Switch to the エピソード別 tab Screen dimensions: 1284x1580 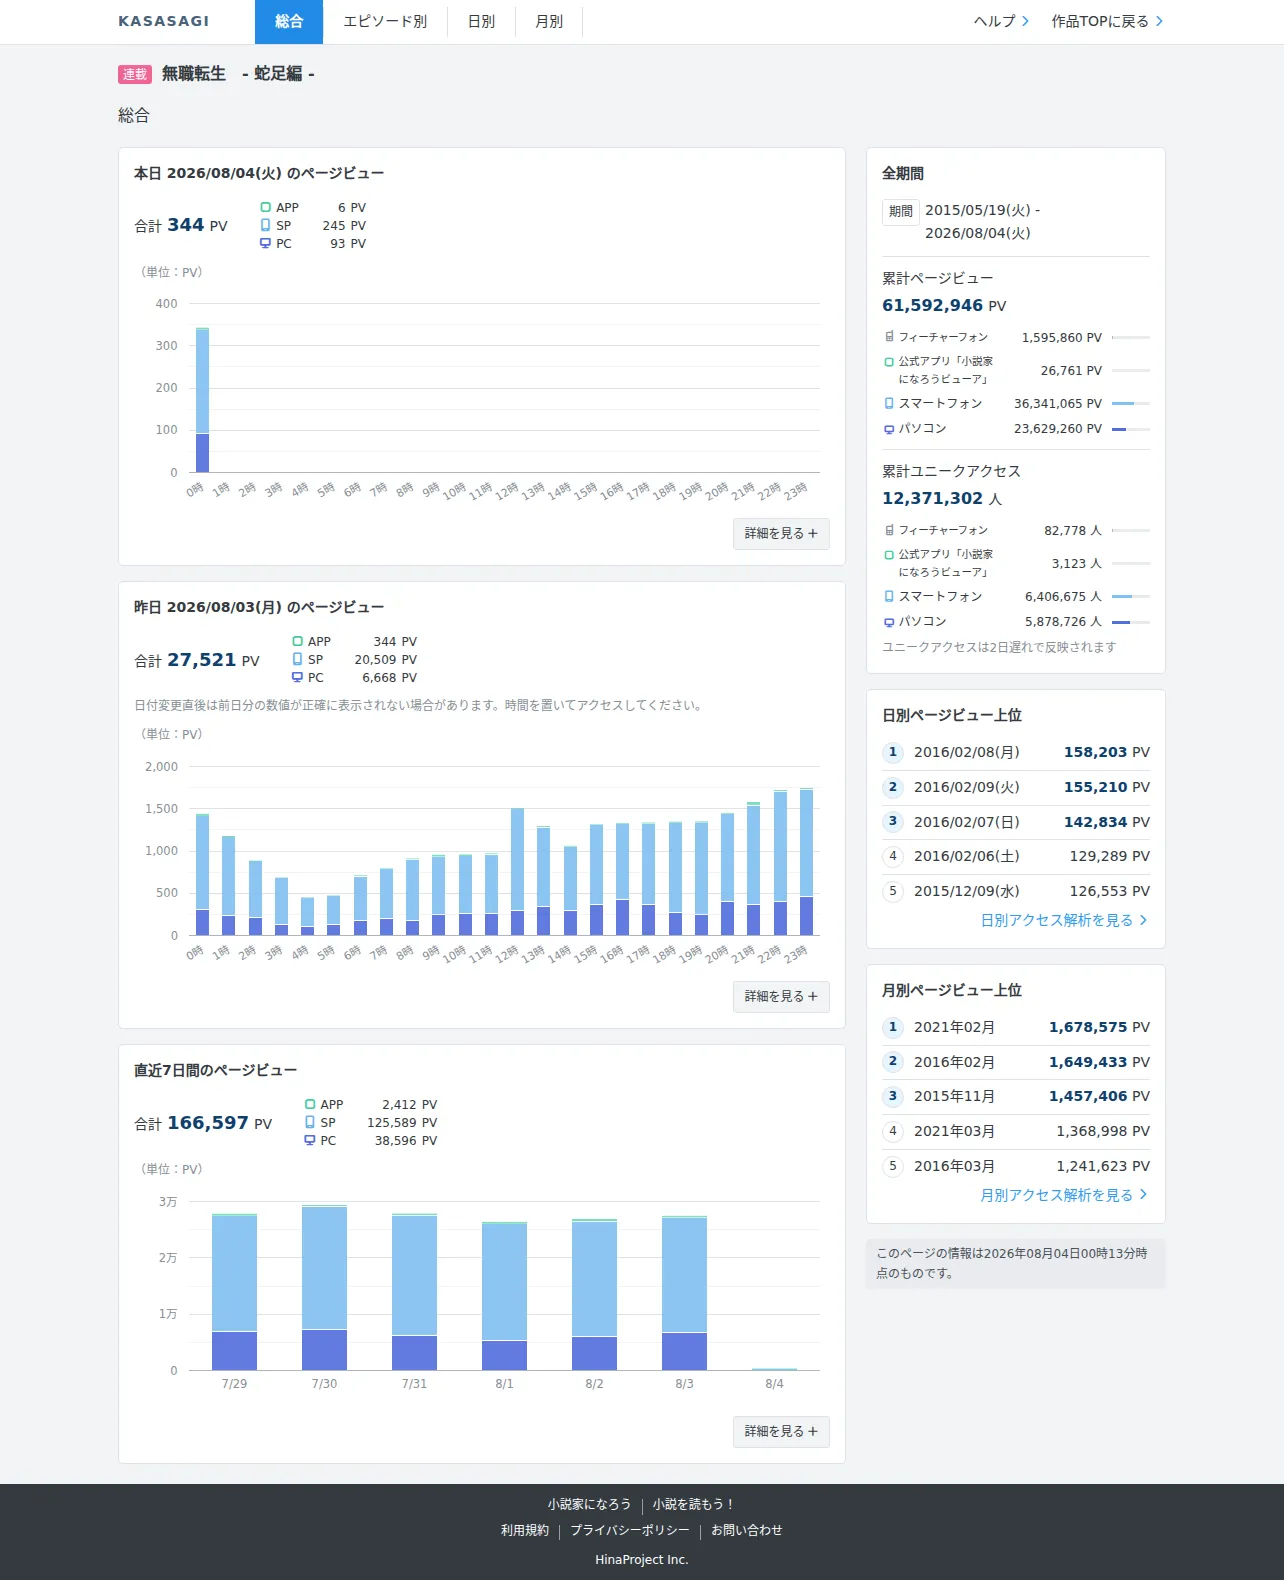[x=385, y=21]
